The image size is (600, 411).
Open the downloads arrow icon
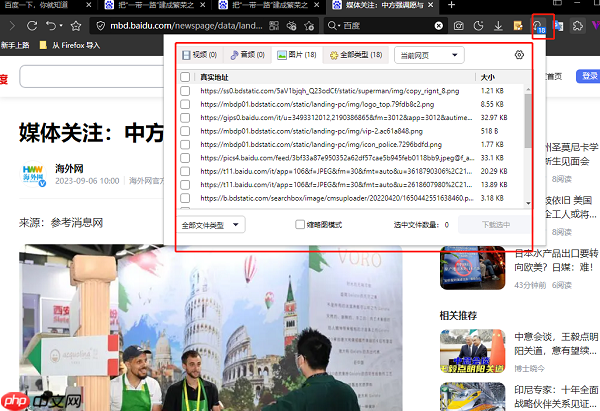tap(498, 26)
